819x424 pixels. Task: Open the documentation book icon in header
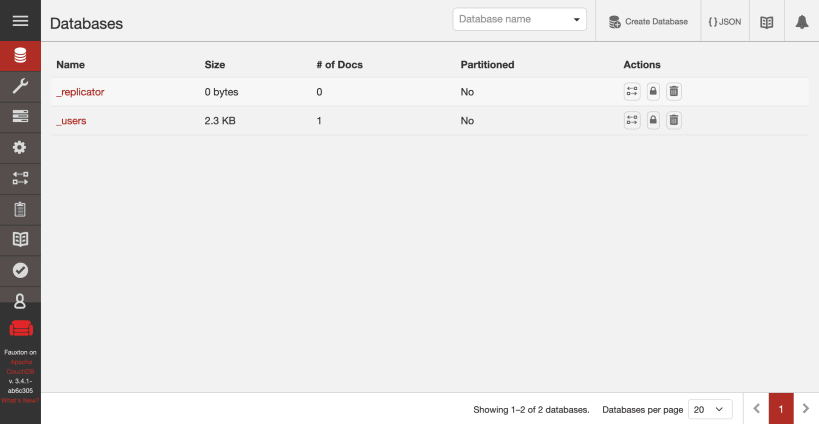[x=767, y=21]
